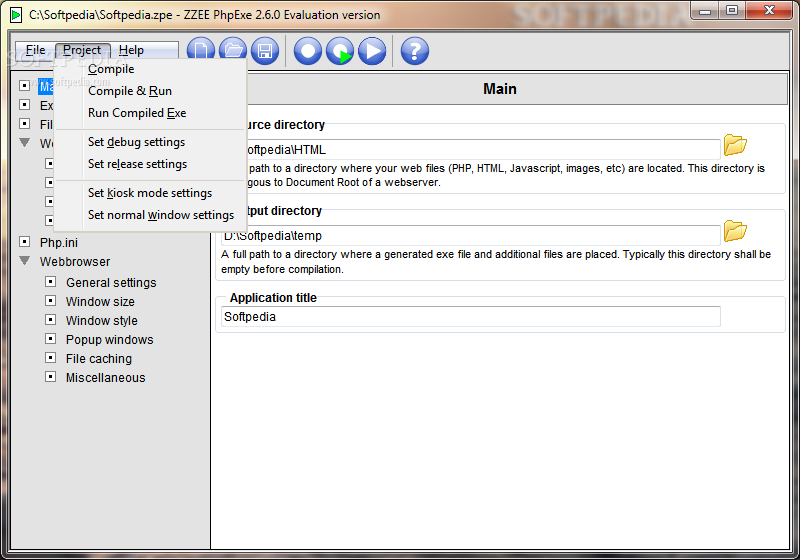
Task: Open Miscellaneous tree item
Action: click(x=105, y=378)
